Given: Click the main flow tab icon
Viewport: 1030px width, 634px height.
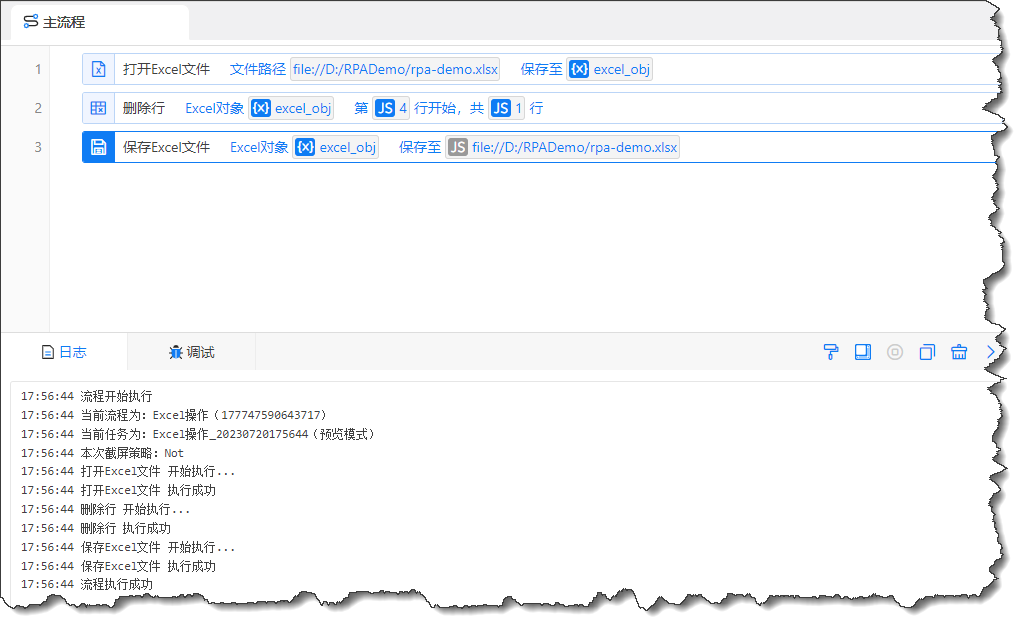Looking at the screenshot, I should tap(31, 22).
